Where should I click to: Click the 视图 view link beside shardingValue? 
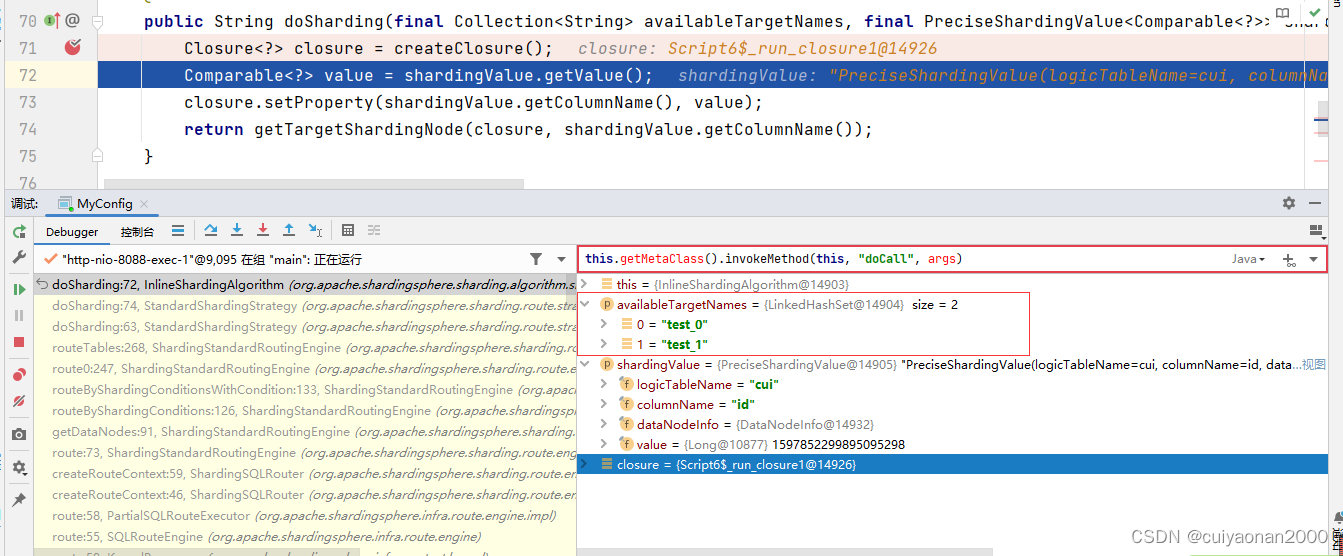[x=1314, y=365]
